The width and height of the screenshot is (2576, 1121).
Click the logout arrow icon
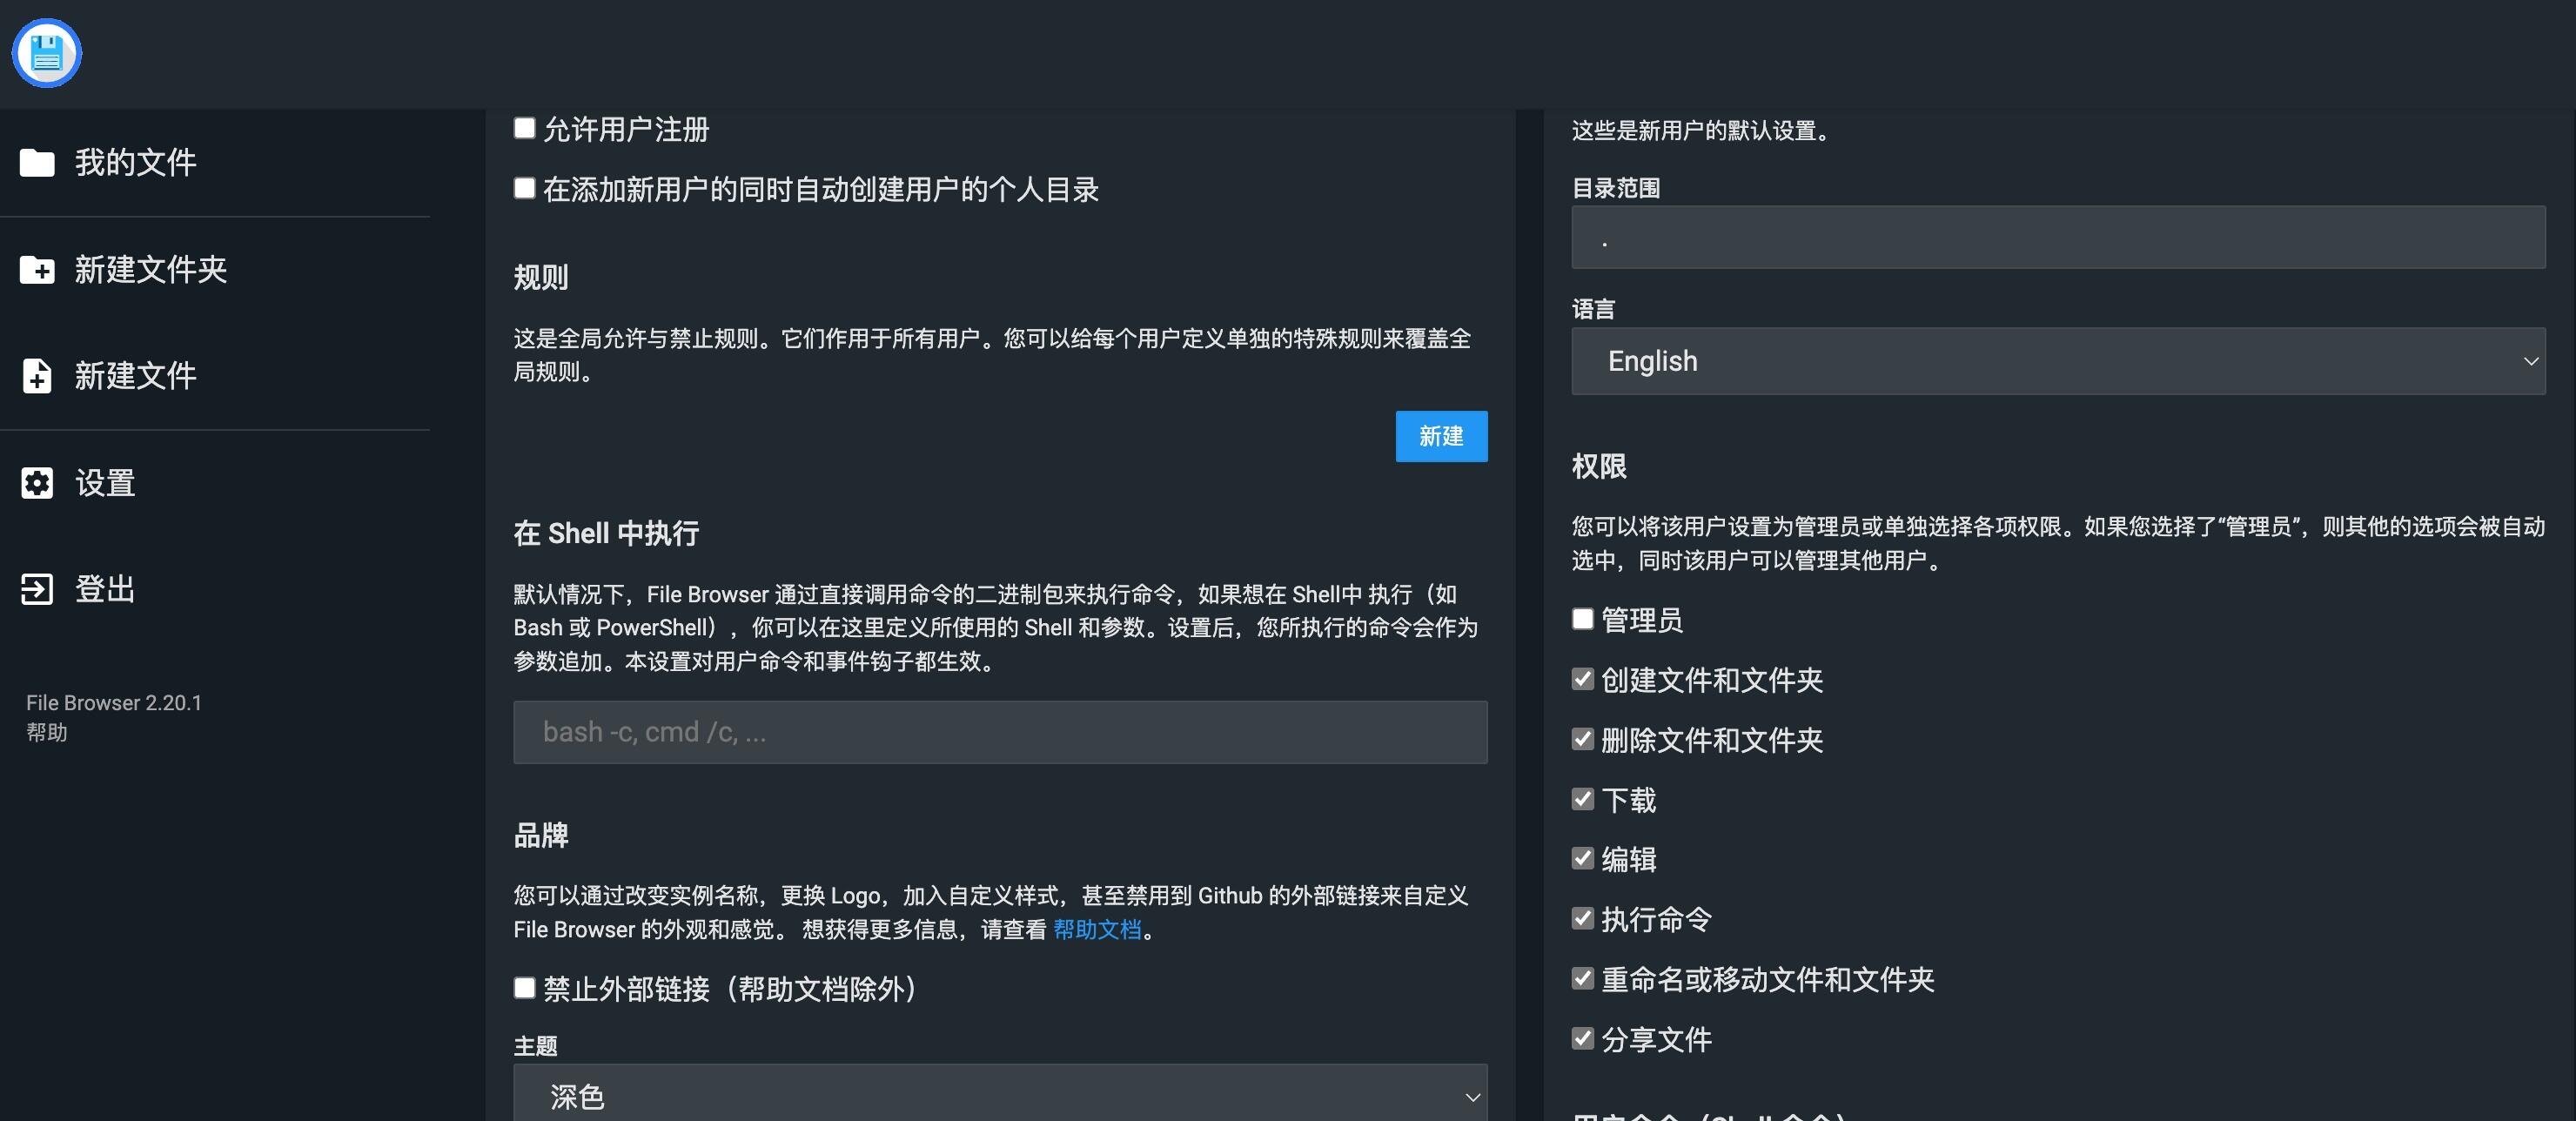click(x=37, y=589)
